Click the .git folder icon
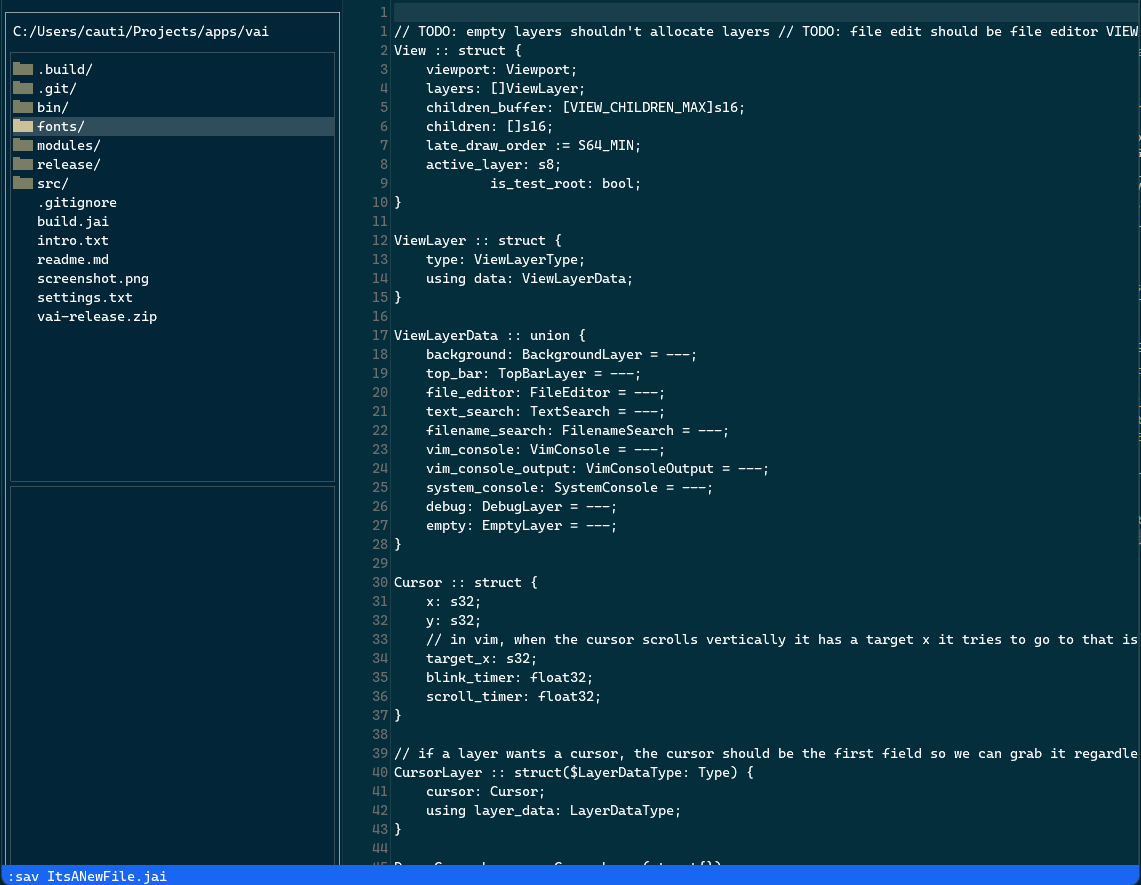Screen dimensions: 1141x885 [x=23, y=88]
